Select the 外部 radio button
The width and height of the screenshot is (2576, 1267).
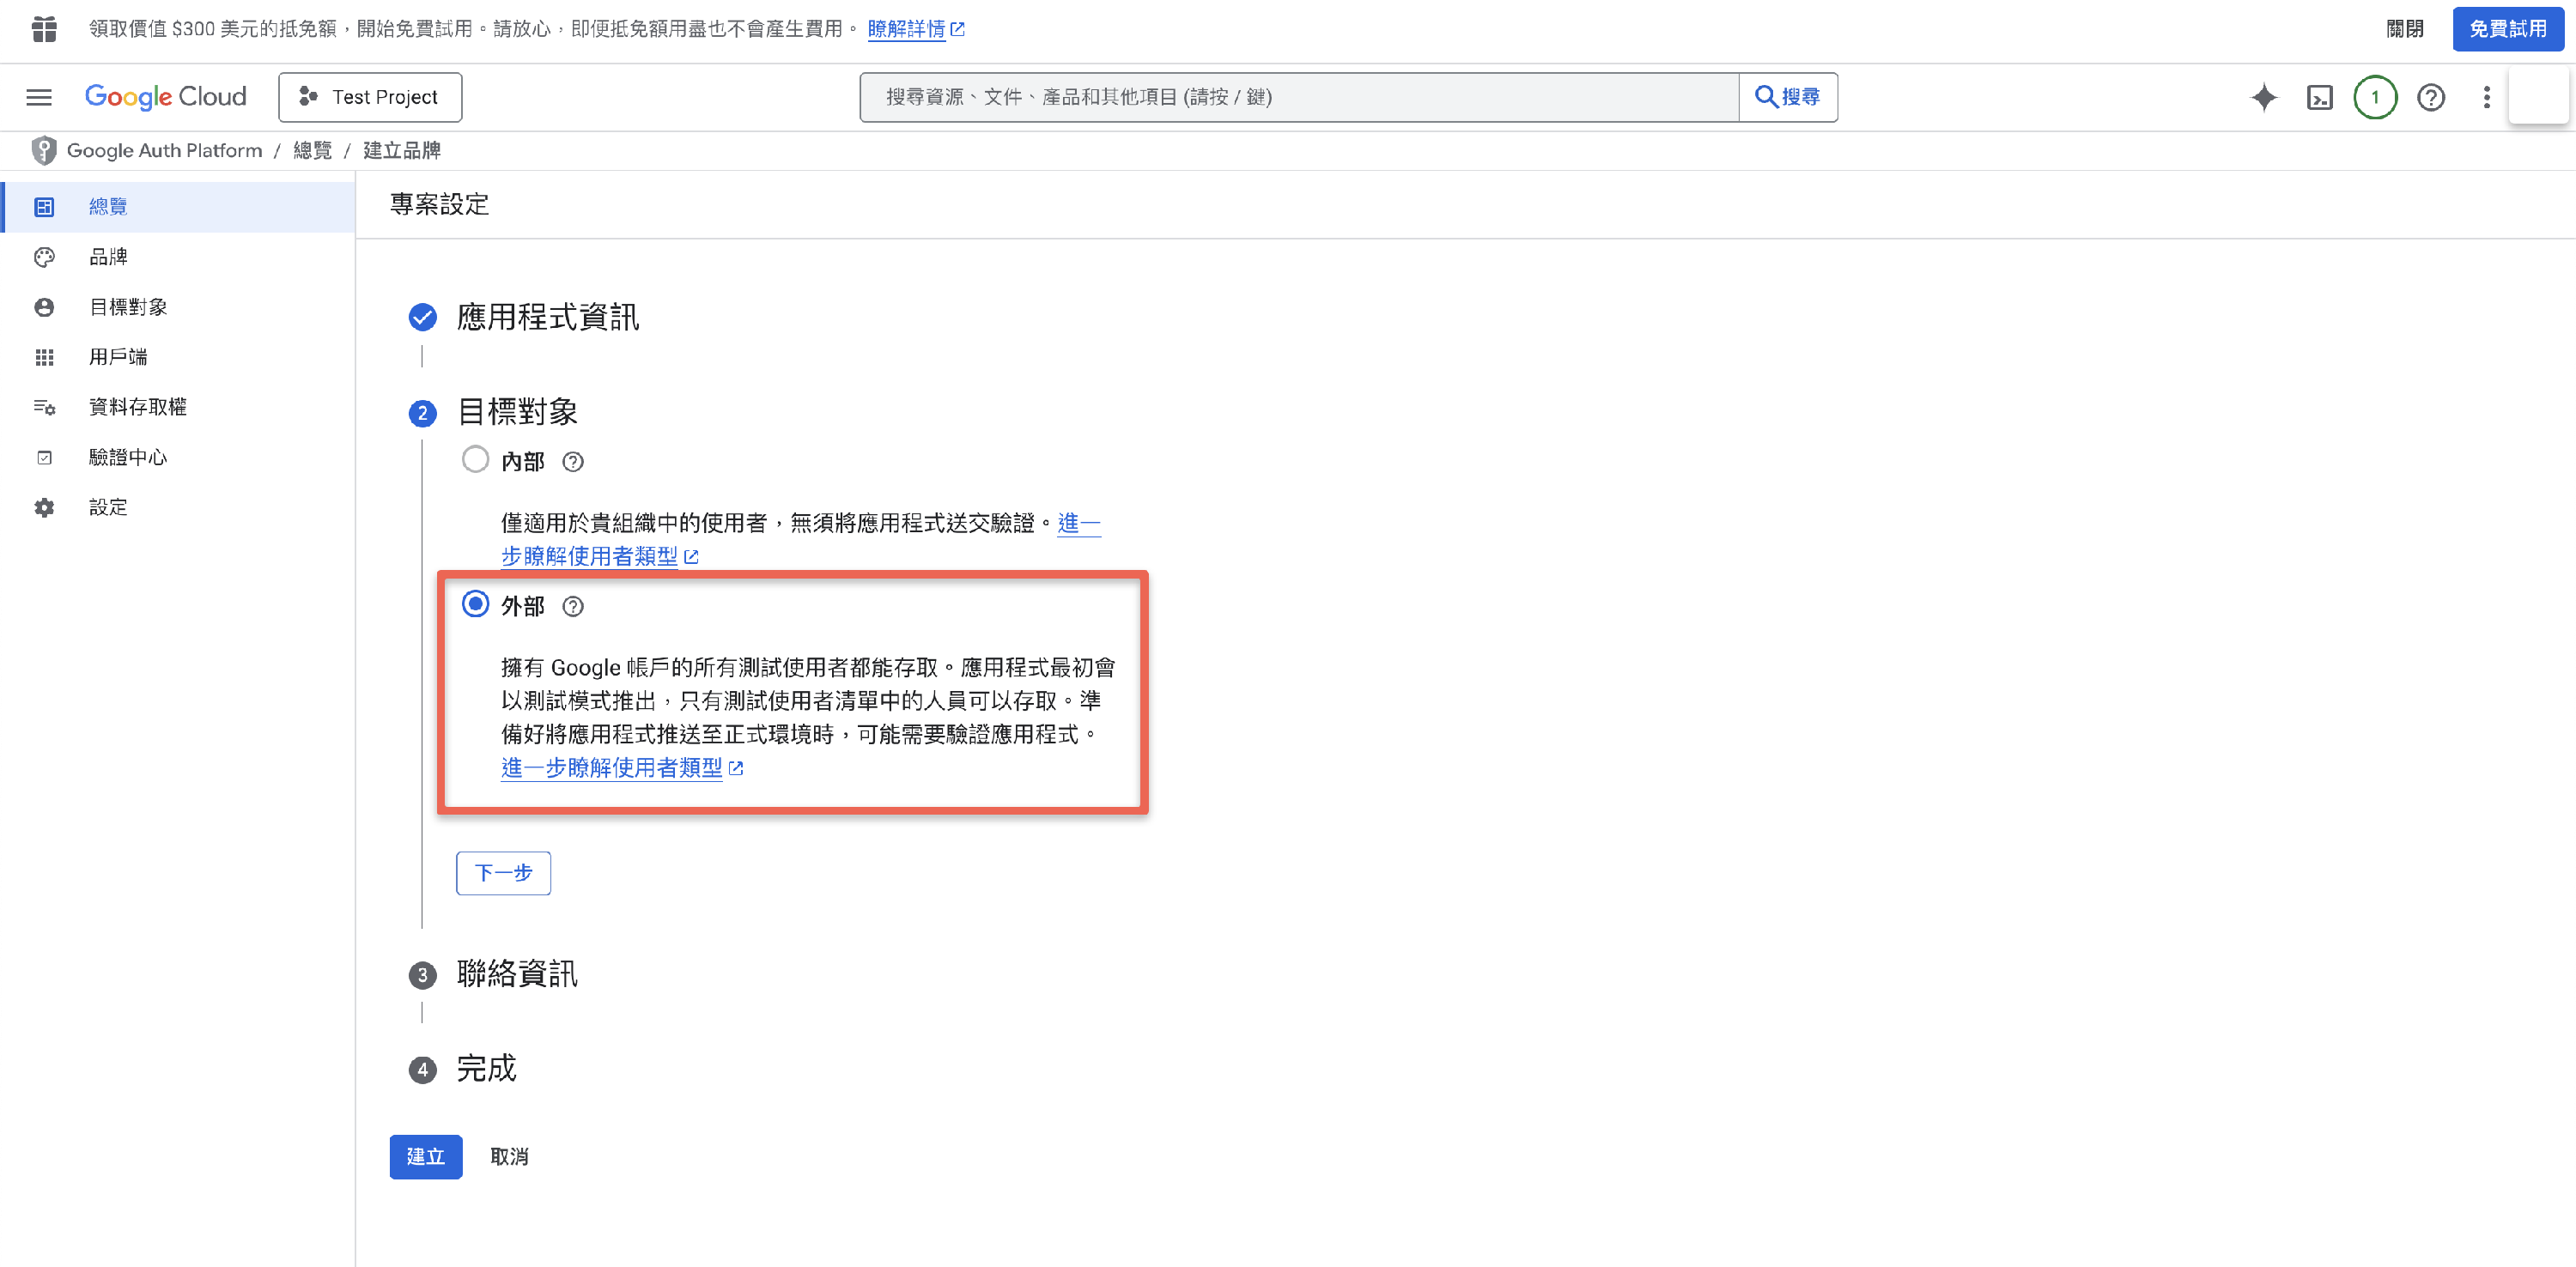[475, 605]
